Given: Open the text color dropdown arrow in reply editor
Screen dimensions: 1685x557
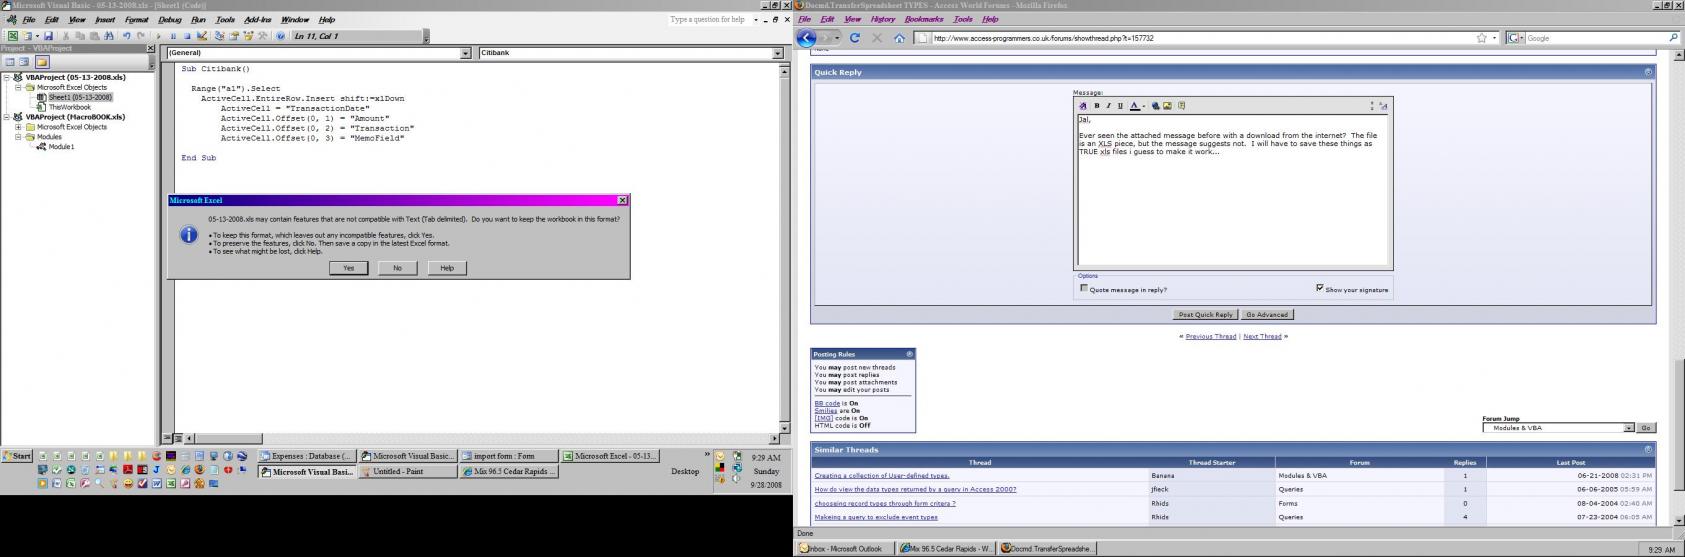Looking at the screenshot, I should coord(1144,106).
